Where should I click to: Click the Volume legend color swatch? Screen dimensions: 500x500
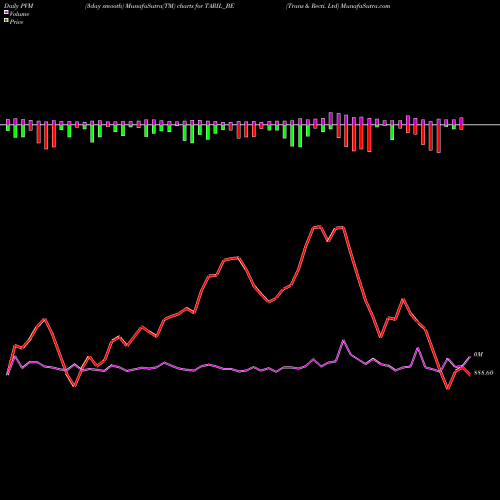(6, 12)
